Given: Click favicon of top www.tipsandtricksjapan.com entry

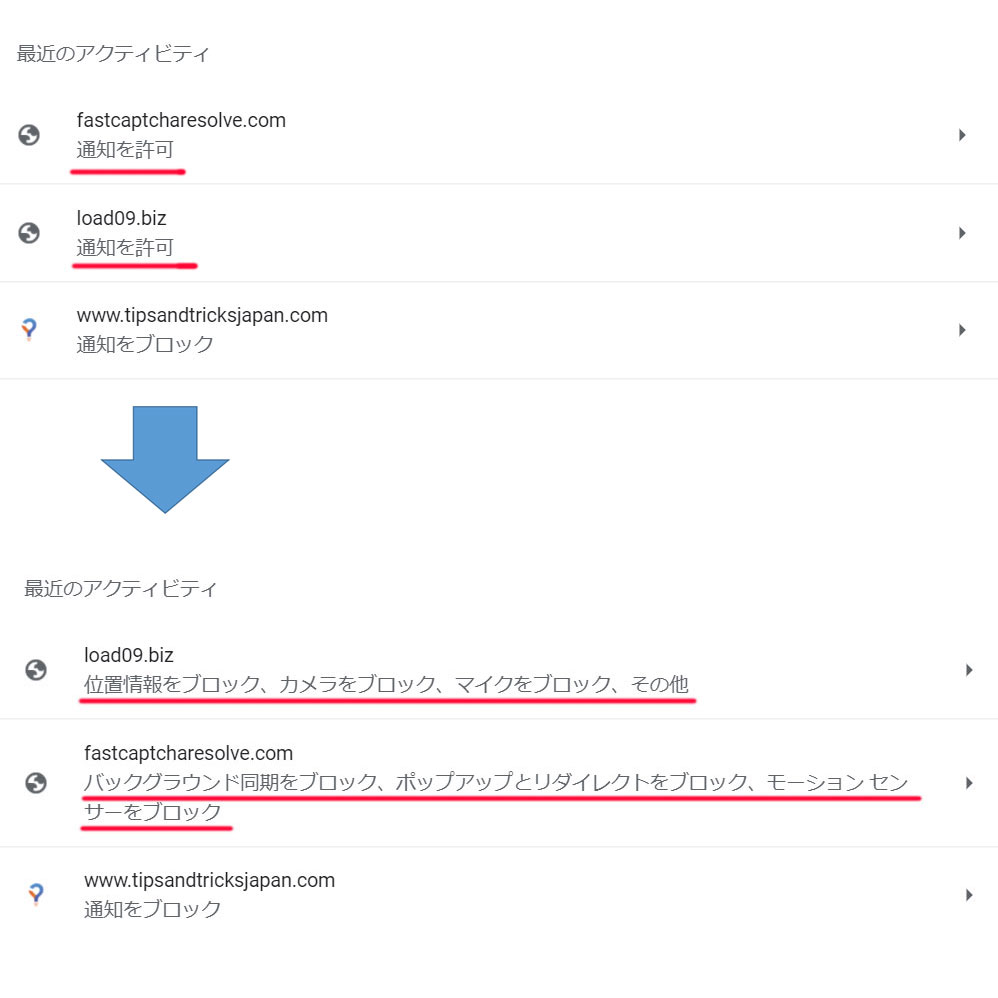Looking at the screenshot, I should (29, 330).
